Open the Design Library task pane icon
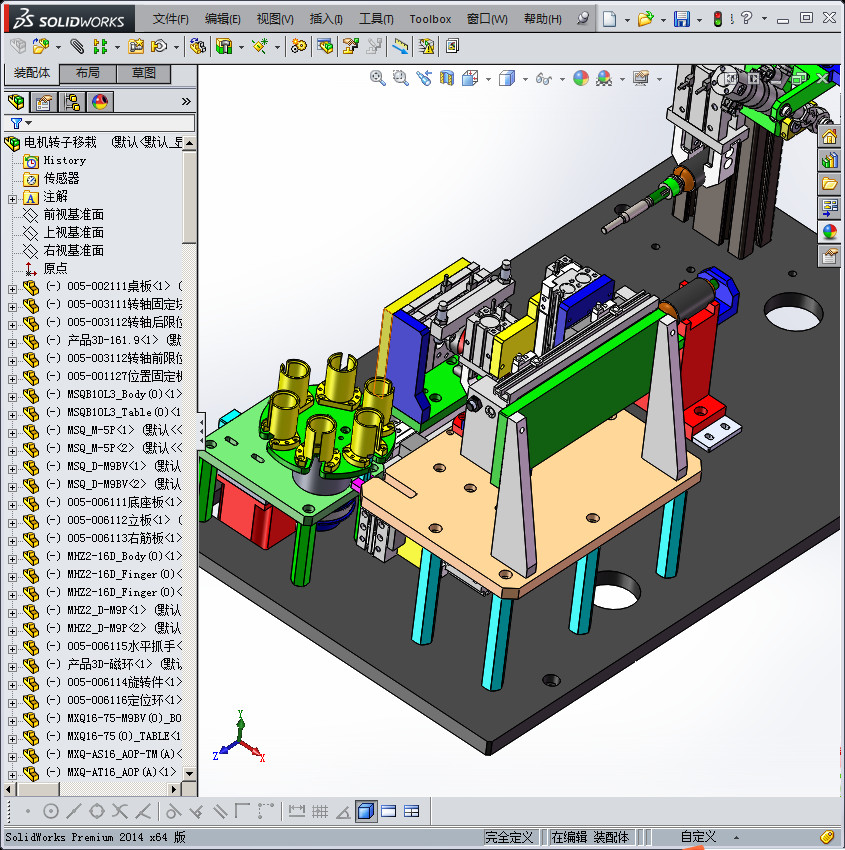This screenshot has height=850, width=845. tap(829, 160)
